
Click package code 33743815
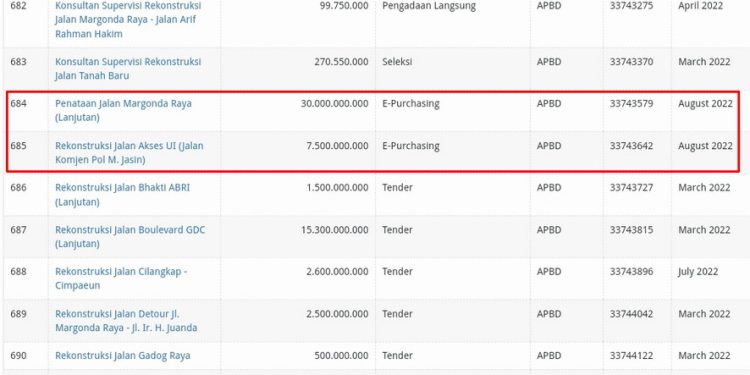point(631,230)
